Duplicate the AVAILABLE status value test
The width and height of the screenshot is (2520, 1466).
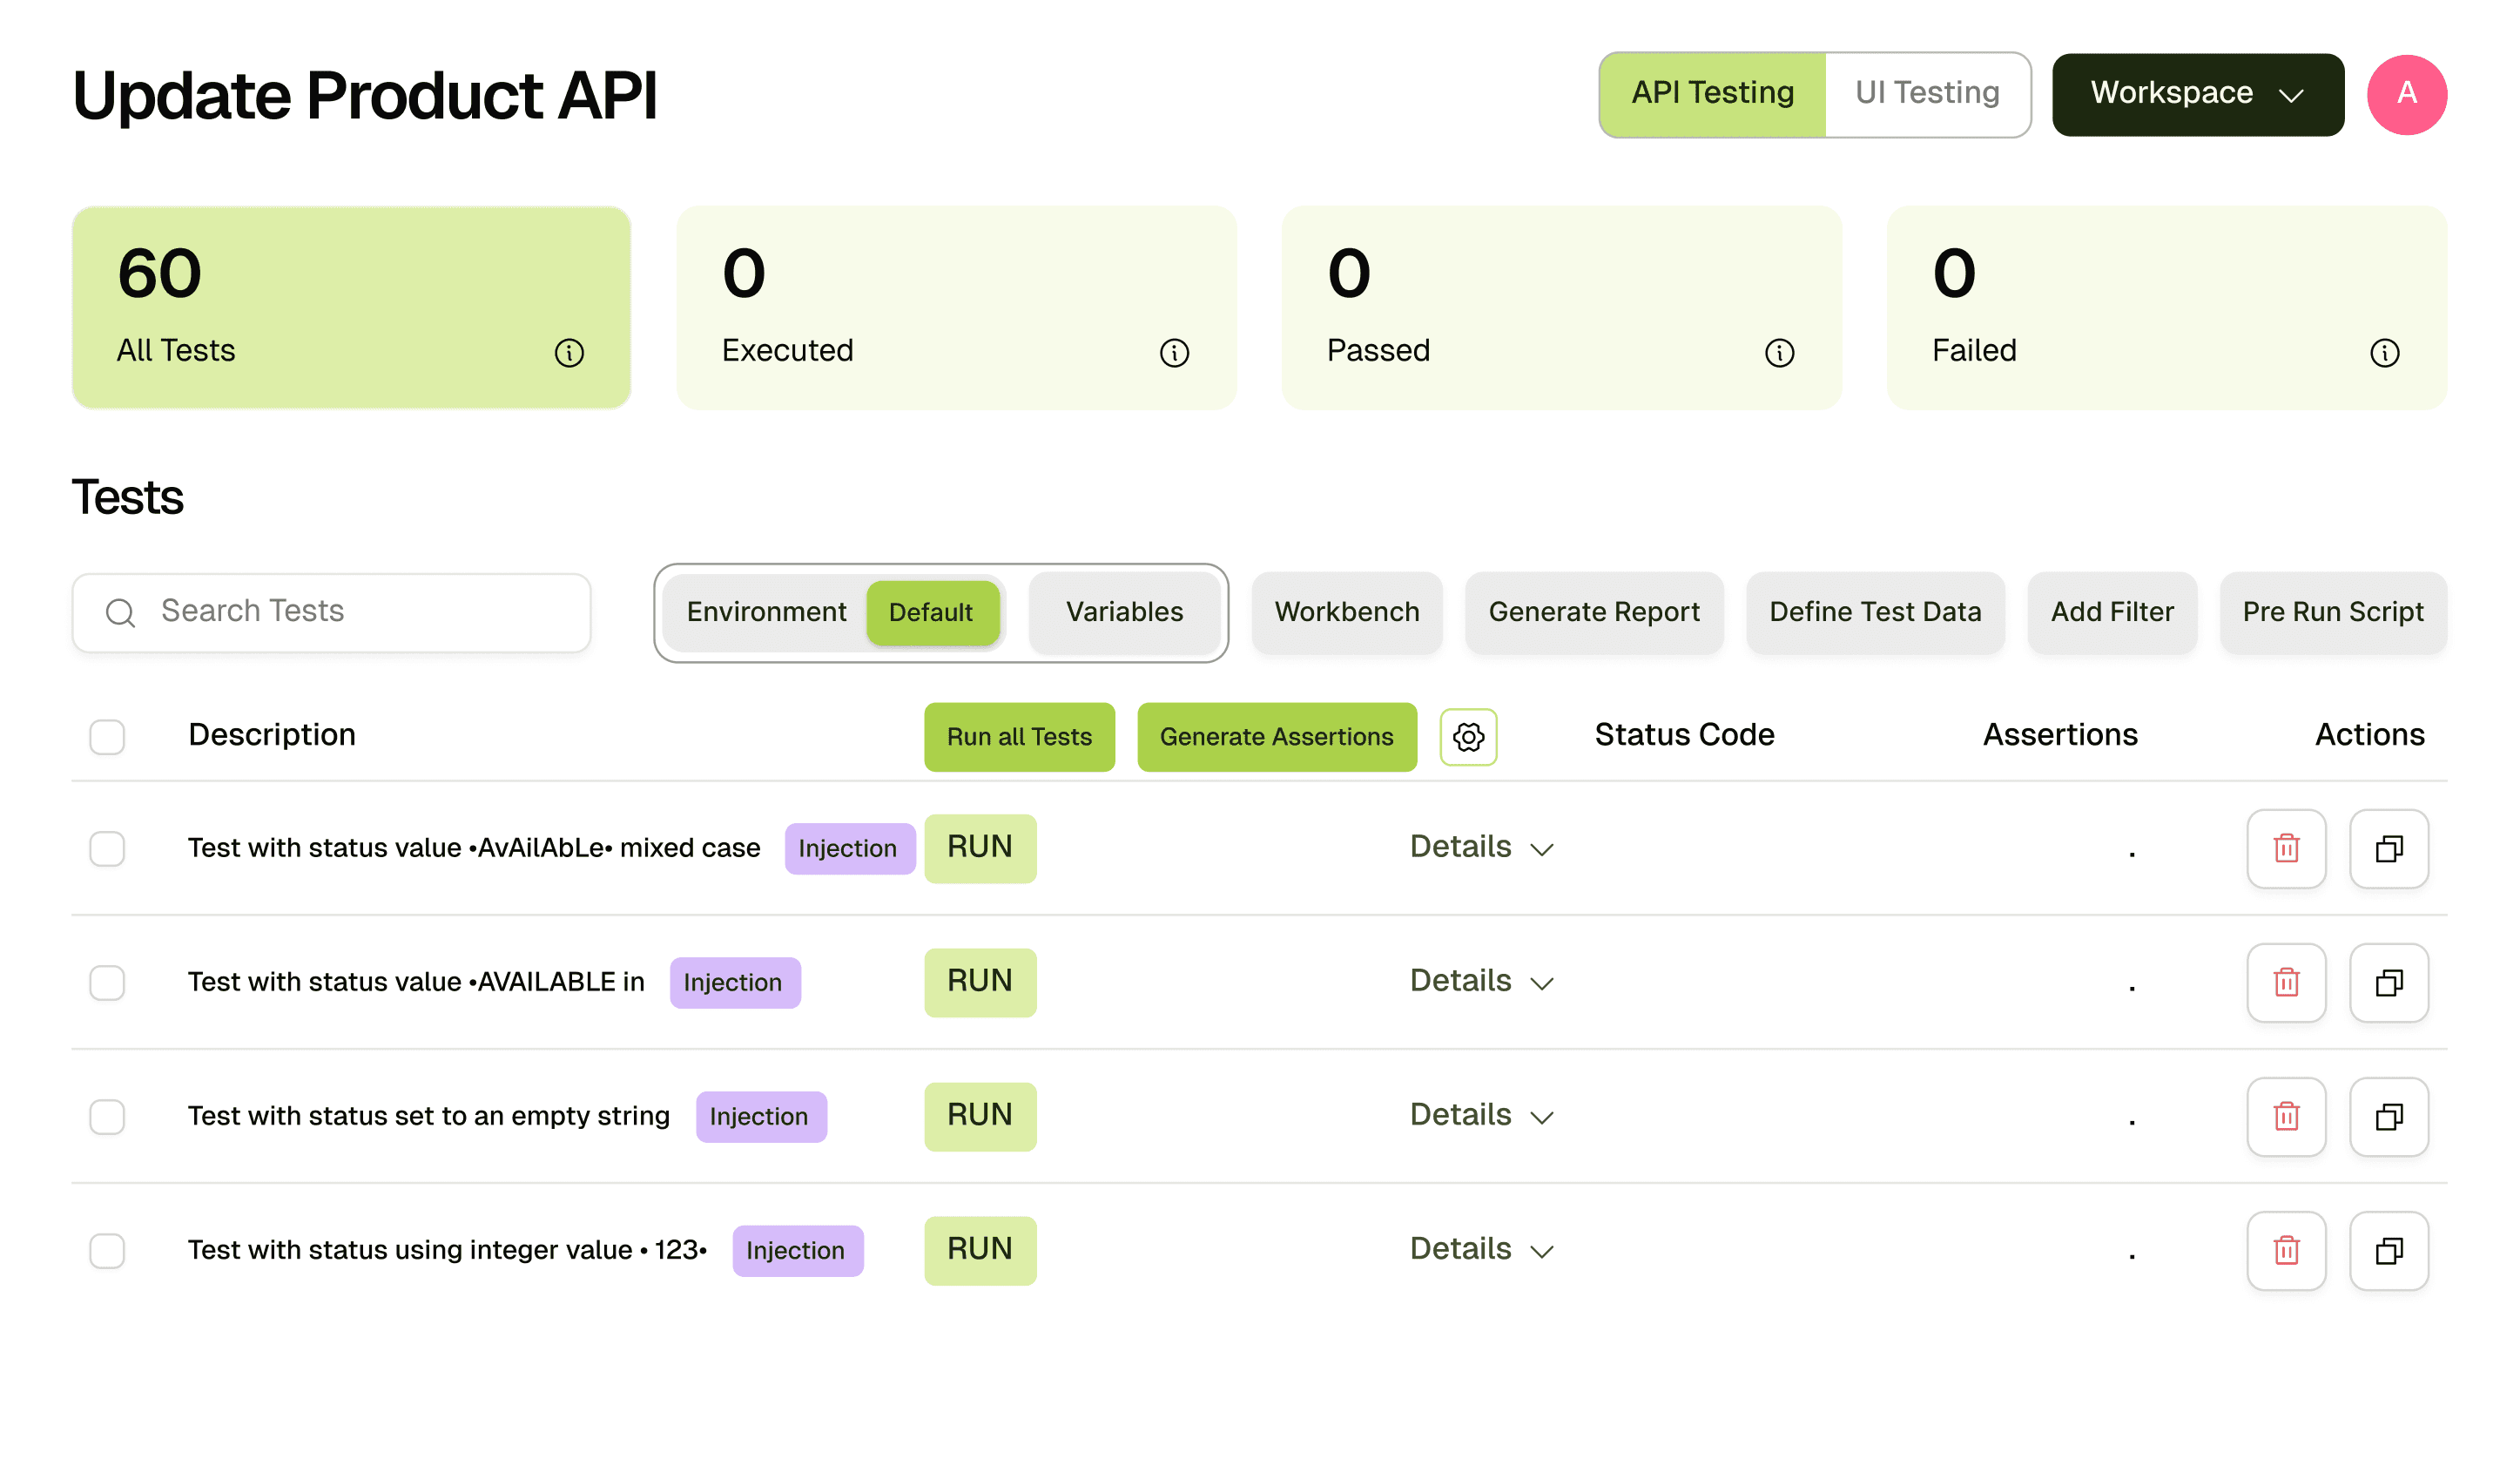click(x=2388, y=982)
